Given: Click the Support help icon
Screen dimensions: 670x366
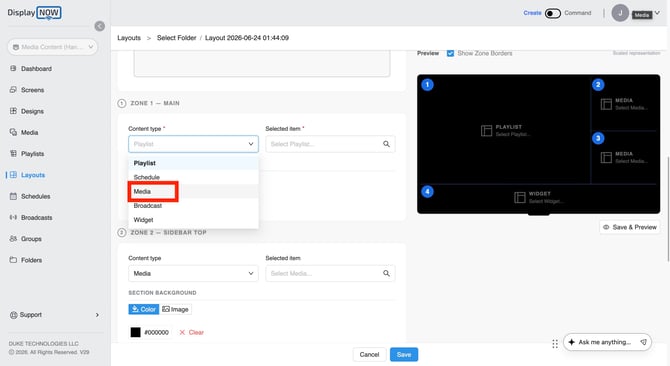Looking at the screenshot, I should coord(13,315).
